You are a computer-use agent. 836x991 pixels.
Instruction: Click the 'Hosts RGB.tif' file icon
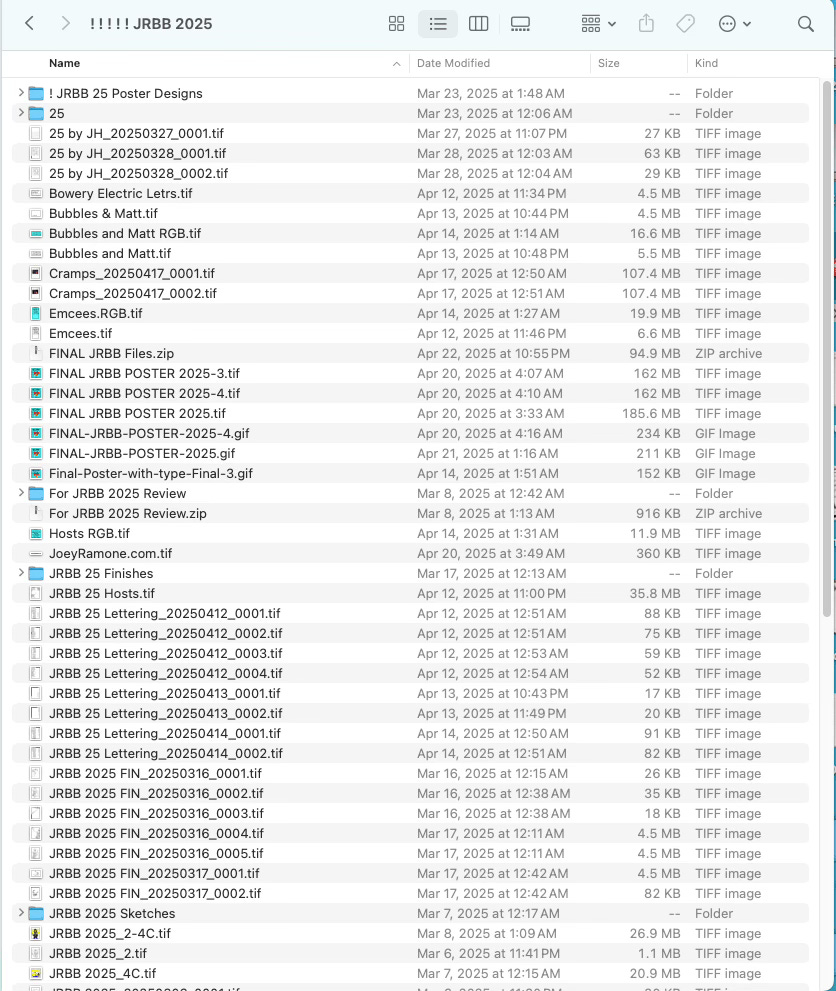point(36,533)
